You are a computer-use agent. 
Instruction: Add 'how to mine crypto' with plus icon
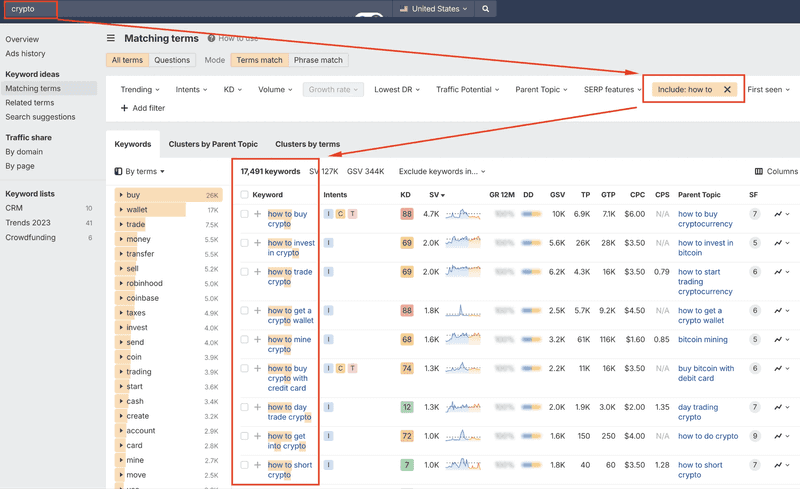click(258, 339)
